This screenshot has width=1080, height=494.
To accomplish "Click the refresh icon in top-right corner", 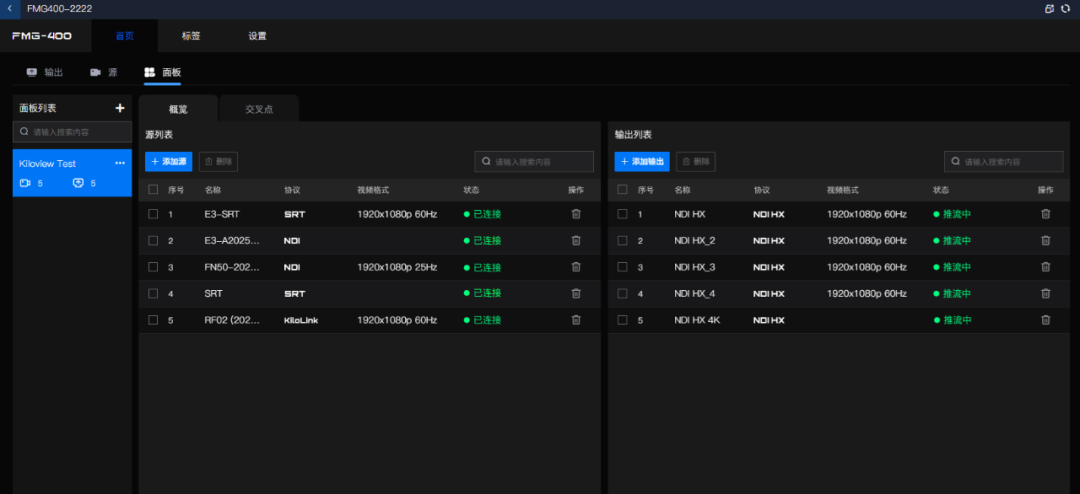I will pyautogui.click(x=1065, y=8).
